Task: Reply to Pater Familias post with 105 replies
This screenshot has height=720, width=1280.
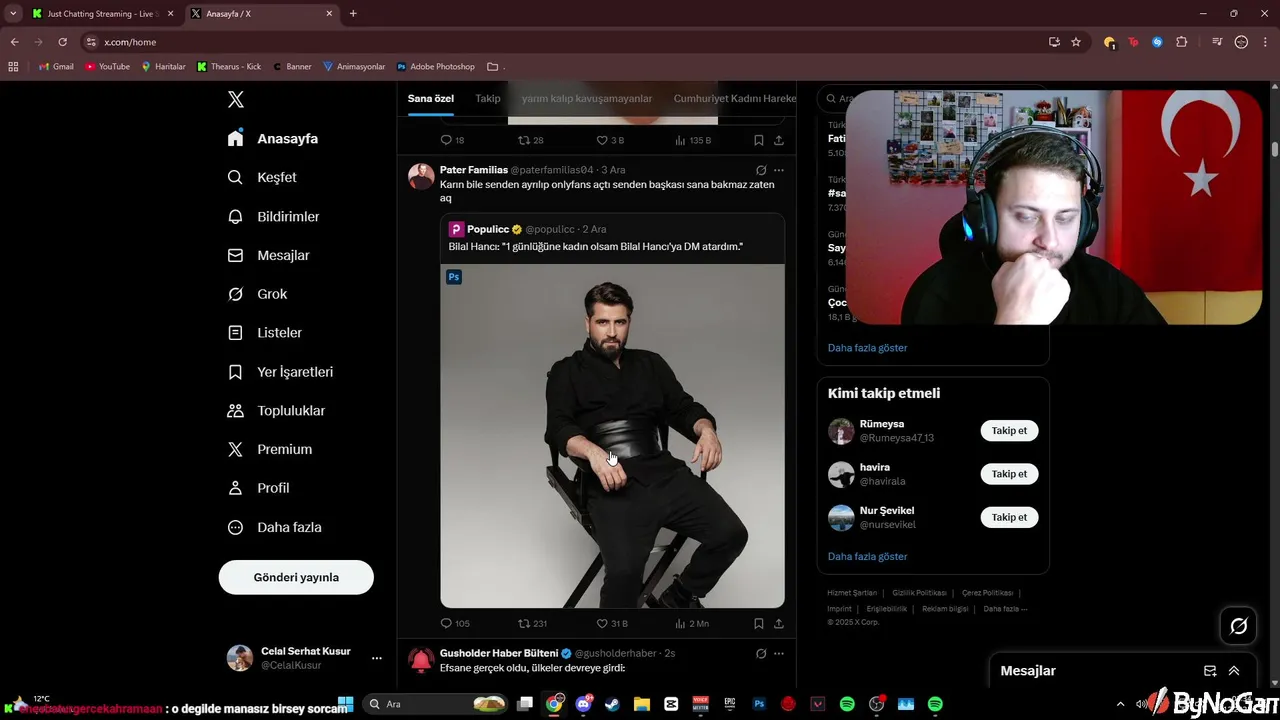Action: click(455, 623)
